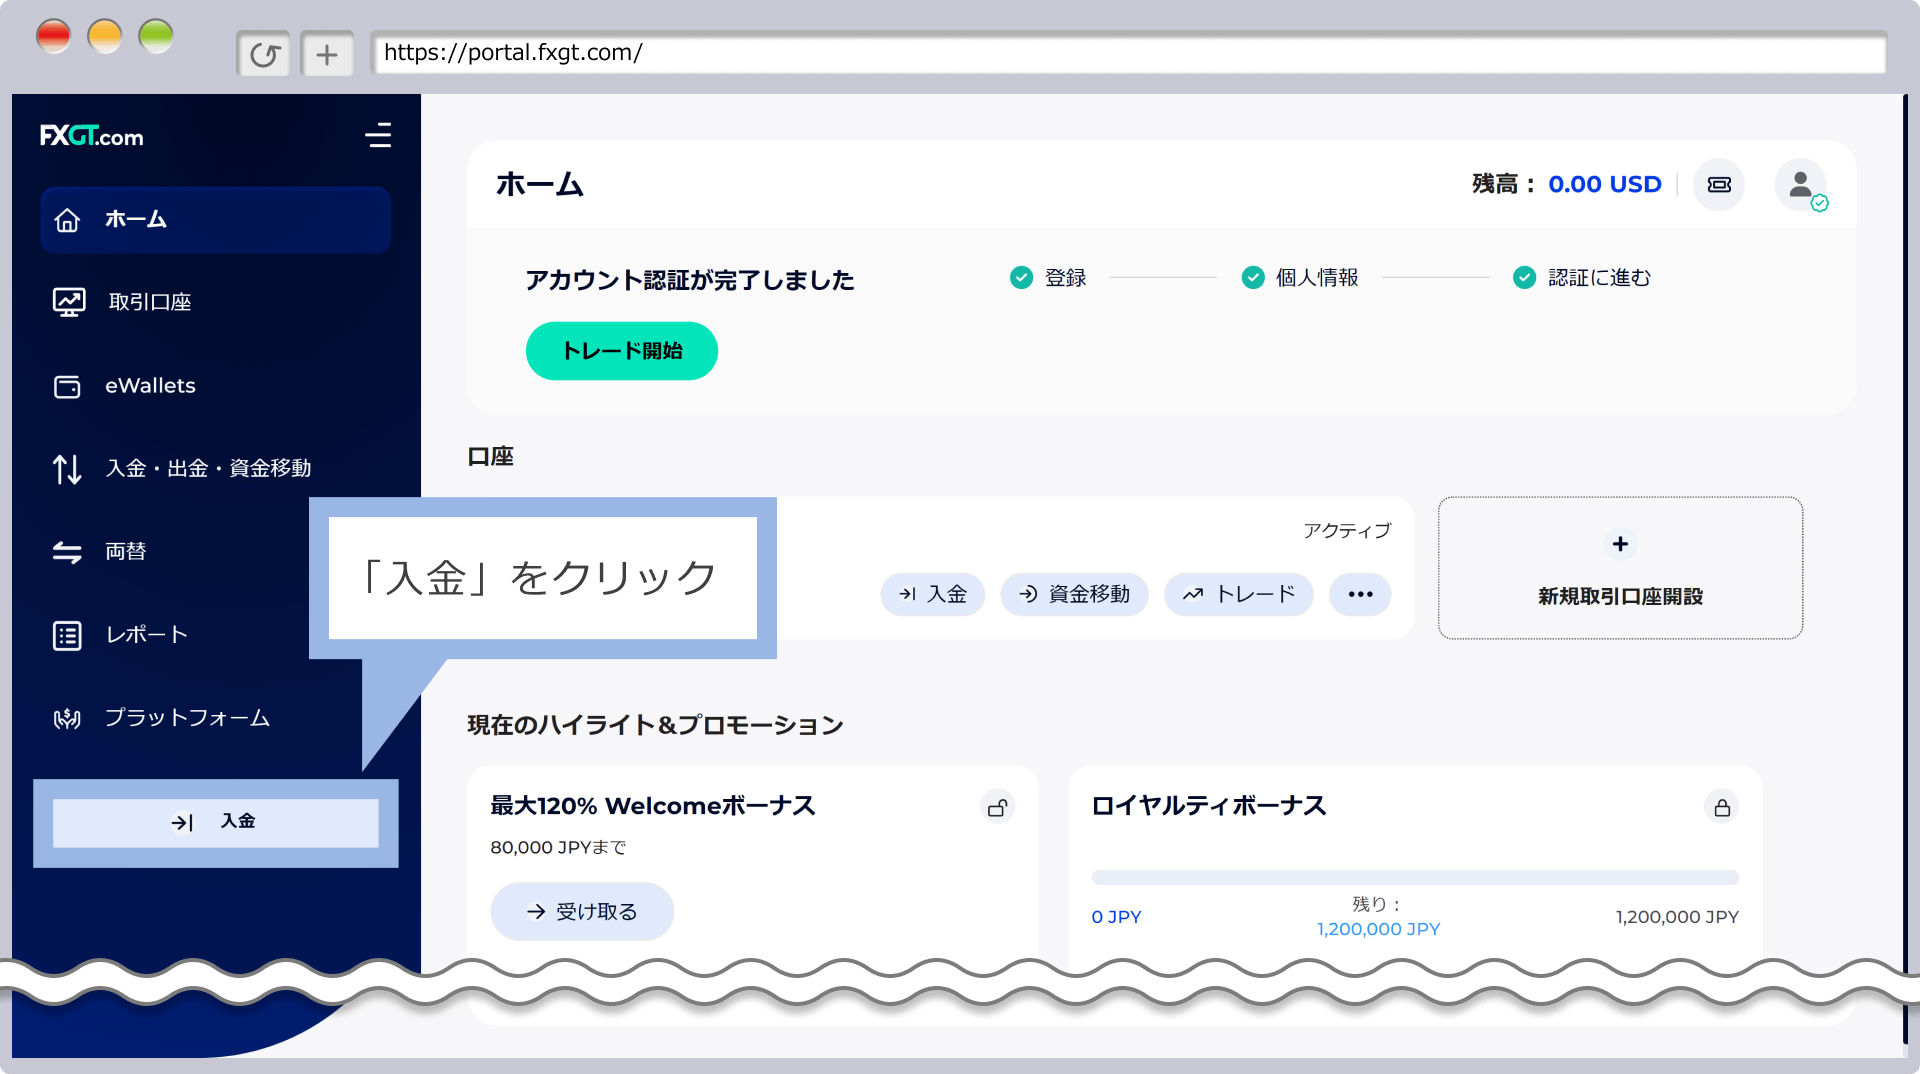
Task: Select the 取引口座 trading accounts icon
Action: (x=67, y=301)
